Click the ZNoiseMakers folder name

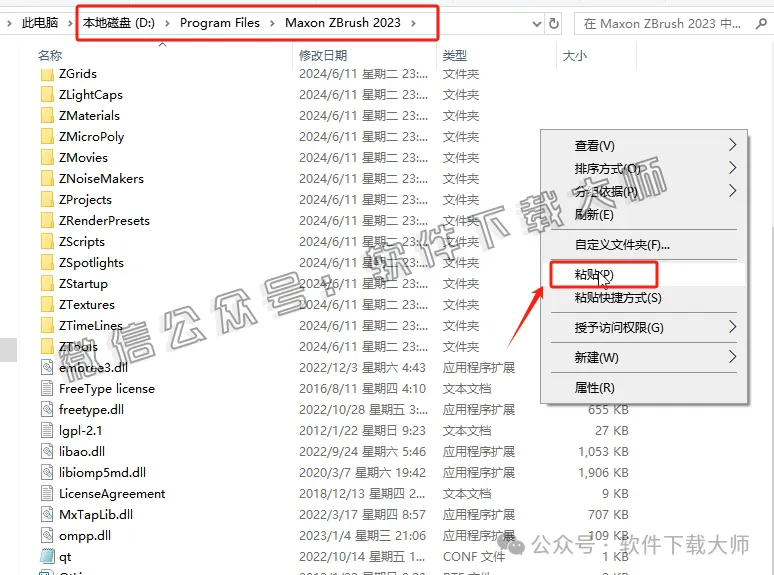point(101,179)
